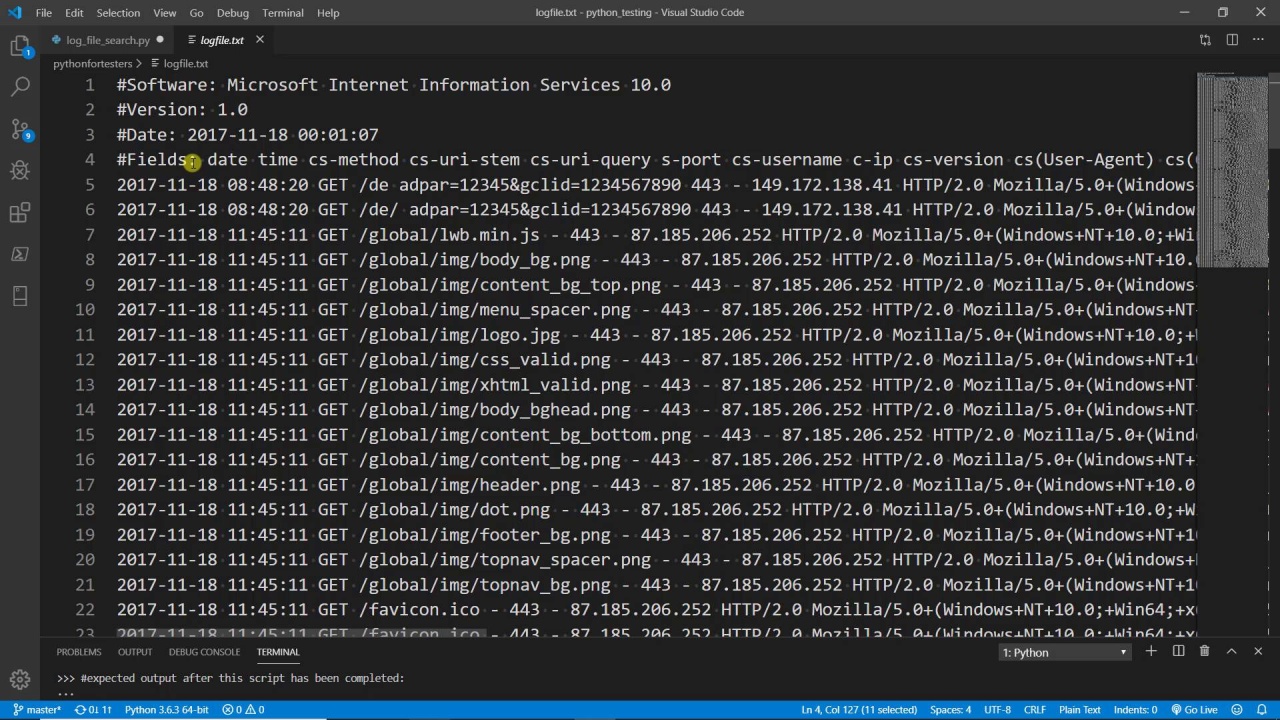
Task: Open the Debug menu
Action: tap(232, 13)
